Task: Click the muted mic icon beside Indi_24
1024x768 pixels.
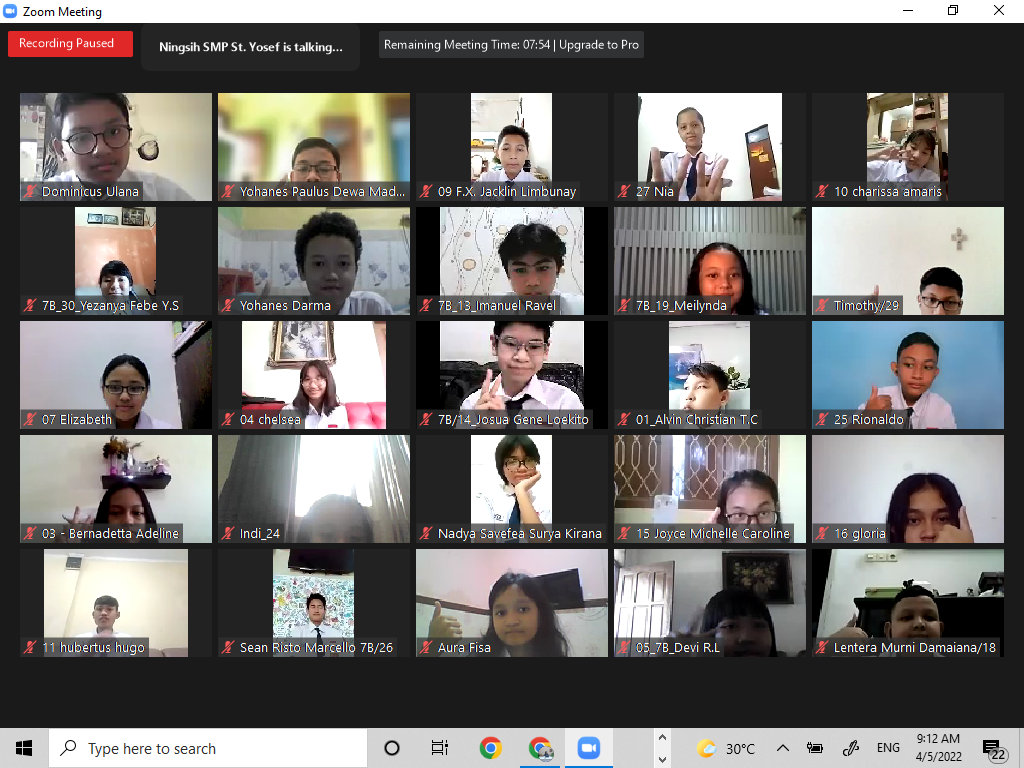Action: [227, 533]
